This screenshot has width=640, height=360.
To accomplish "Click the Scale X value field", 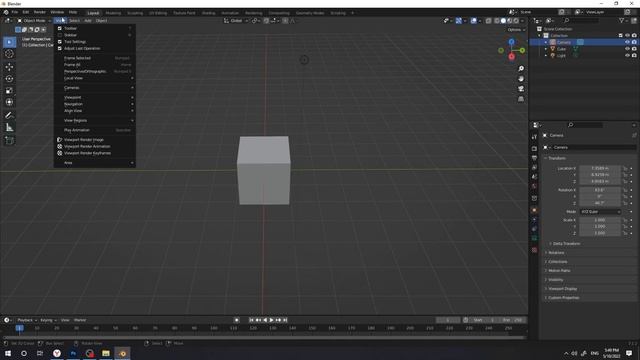I will coord(600,220).
